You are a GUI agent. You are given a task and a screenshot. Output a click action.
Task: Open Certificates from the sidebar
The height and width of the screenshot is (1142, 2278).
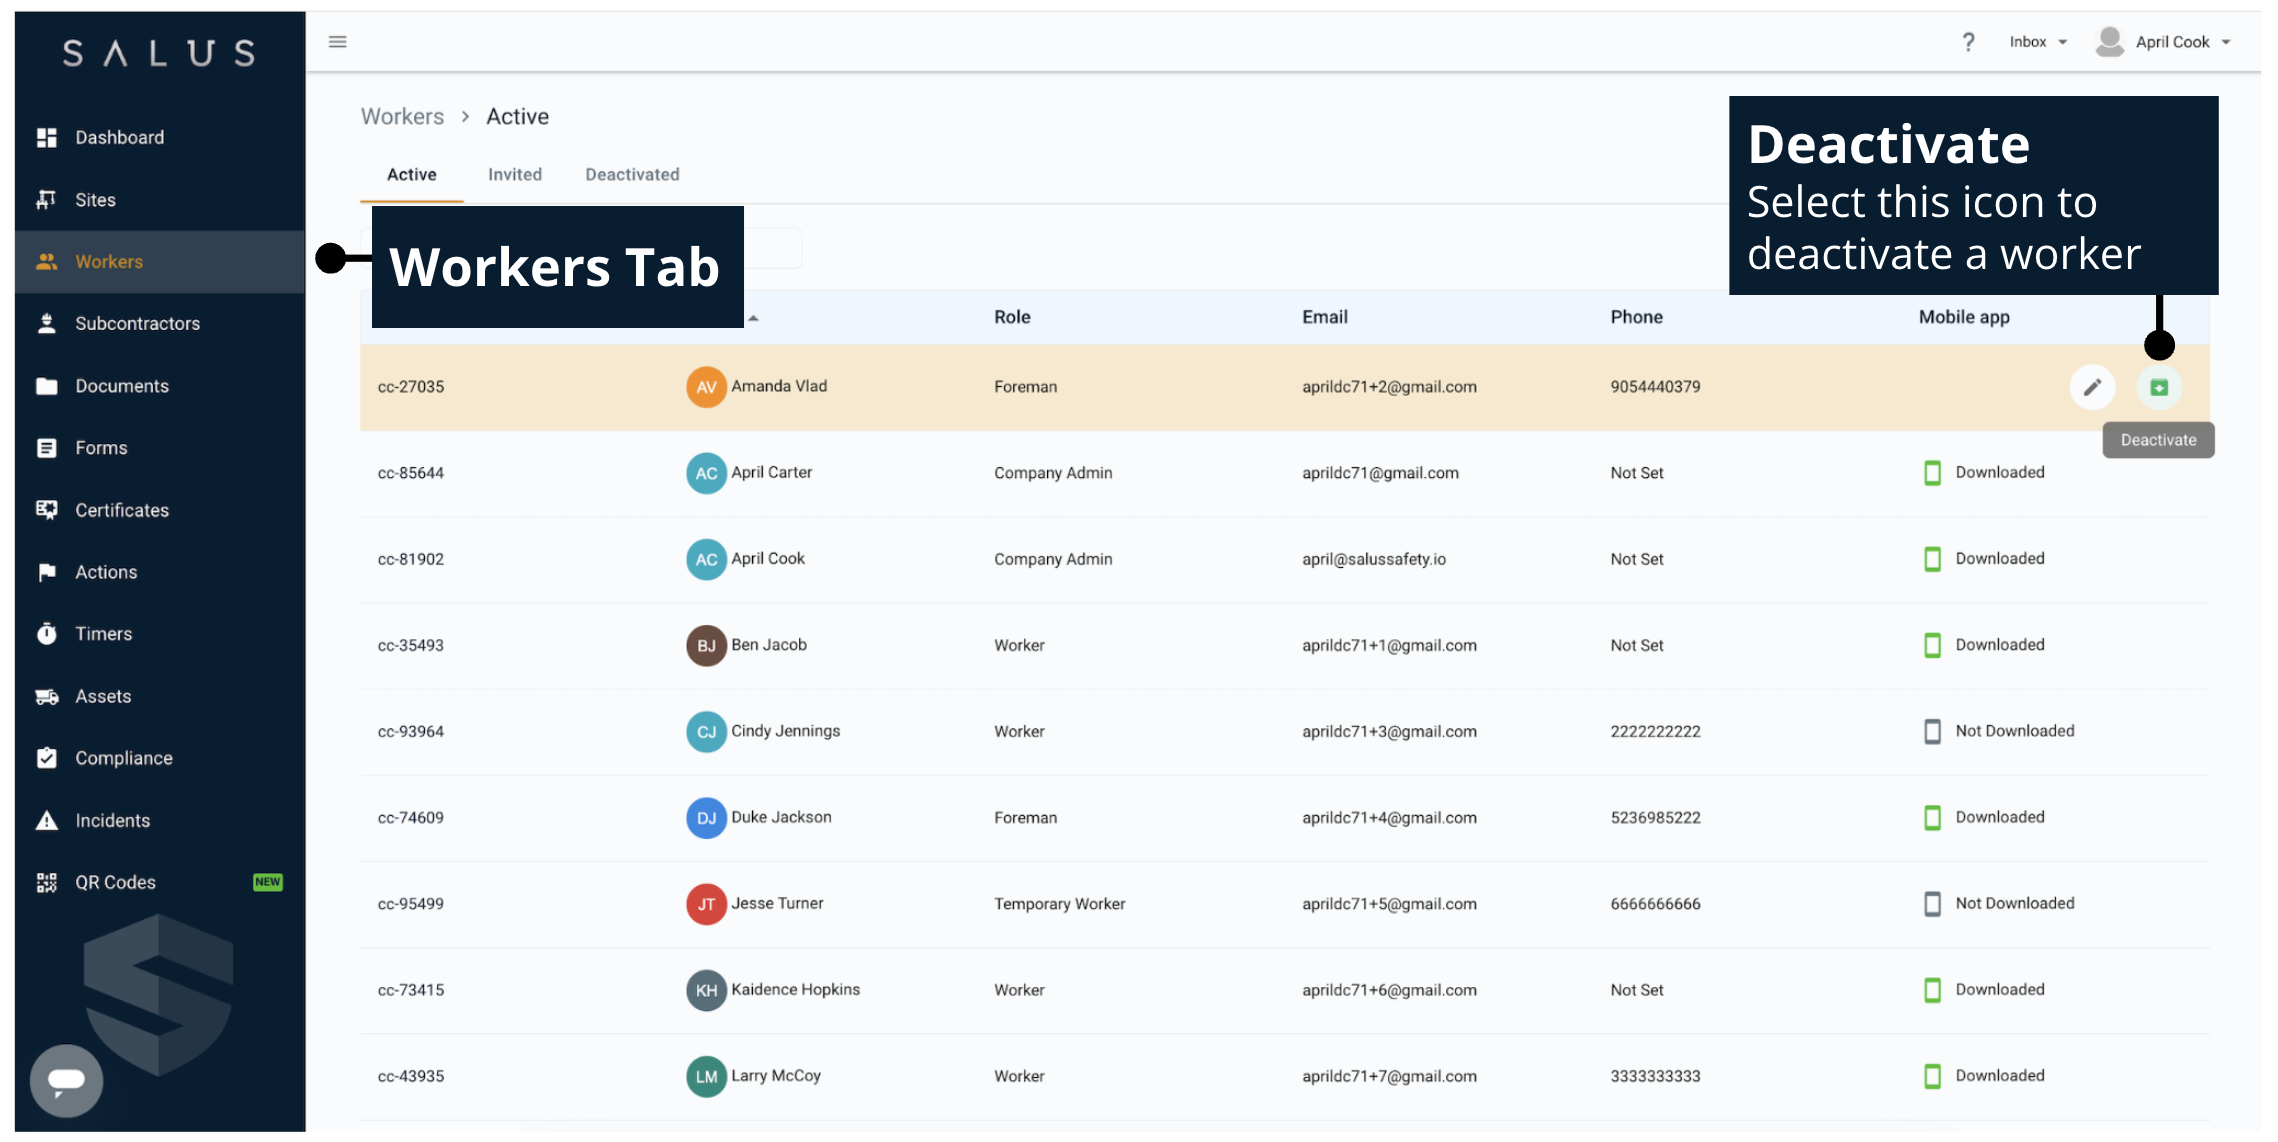[121, 510]
